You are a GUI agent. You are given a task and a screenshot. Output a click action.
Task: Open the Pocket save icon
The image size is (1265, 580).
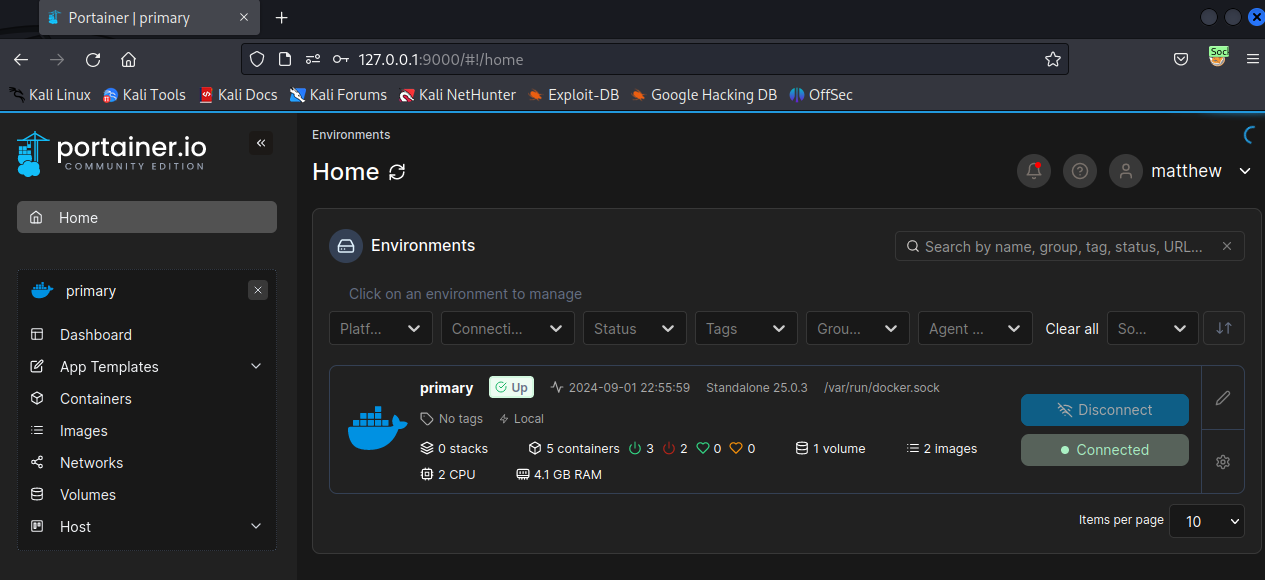pyautogui.click(x=1181, y=59)
